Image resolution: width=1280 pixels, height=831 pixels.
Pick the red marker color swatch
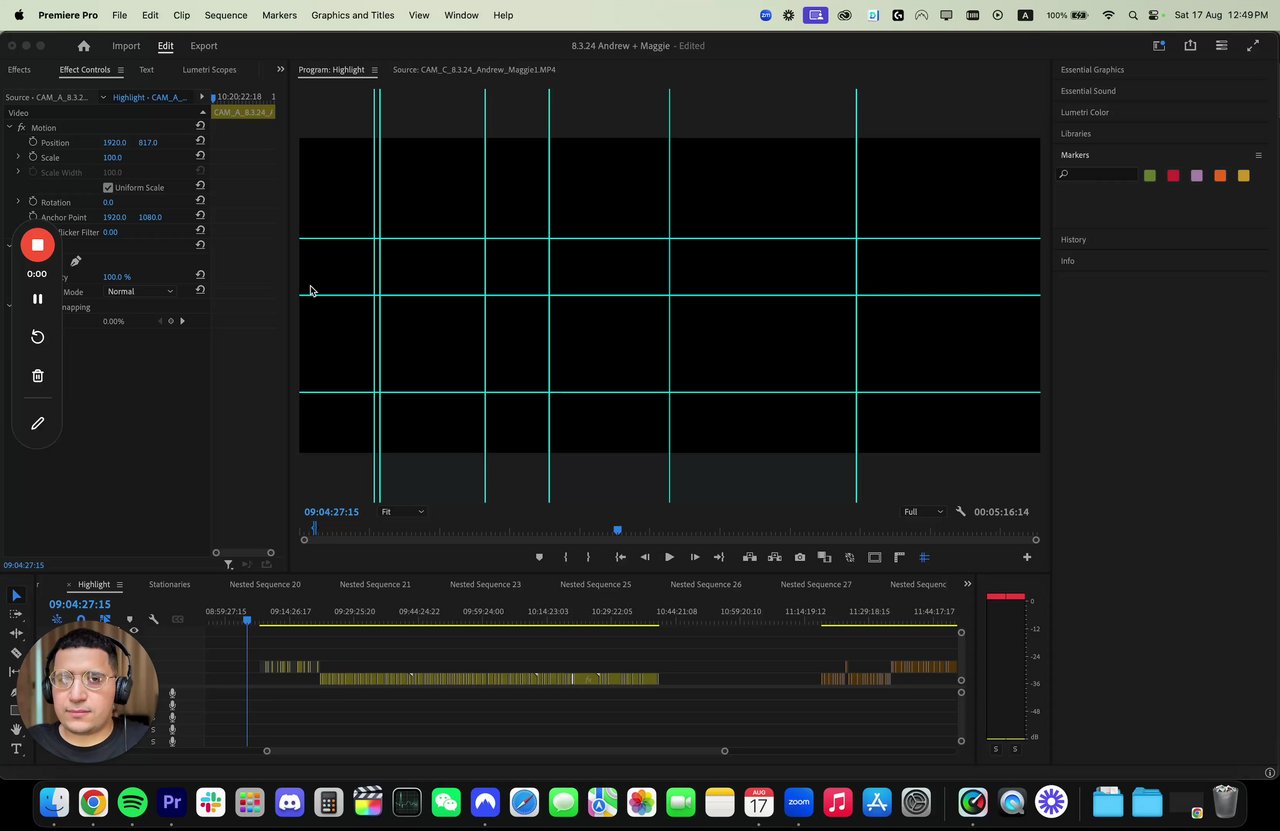click(x=1173, y=176)
